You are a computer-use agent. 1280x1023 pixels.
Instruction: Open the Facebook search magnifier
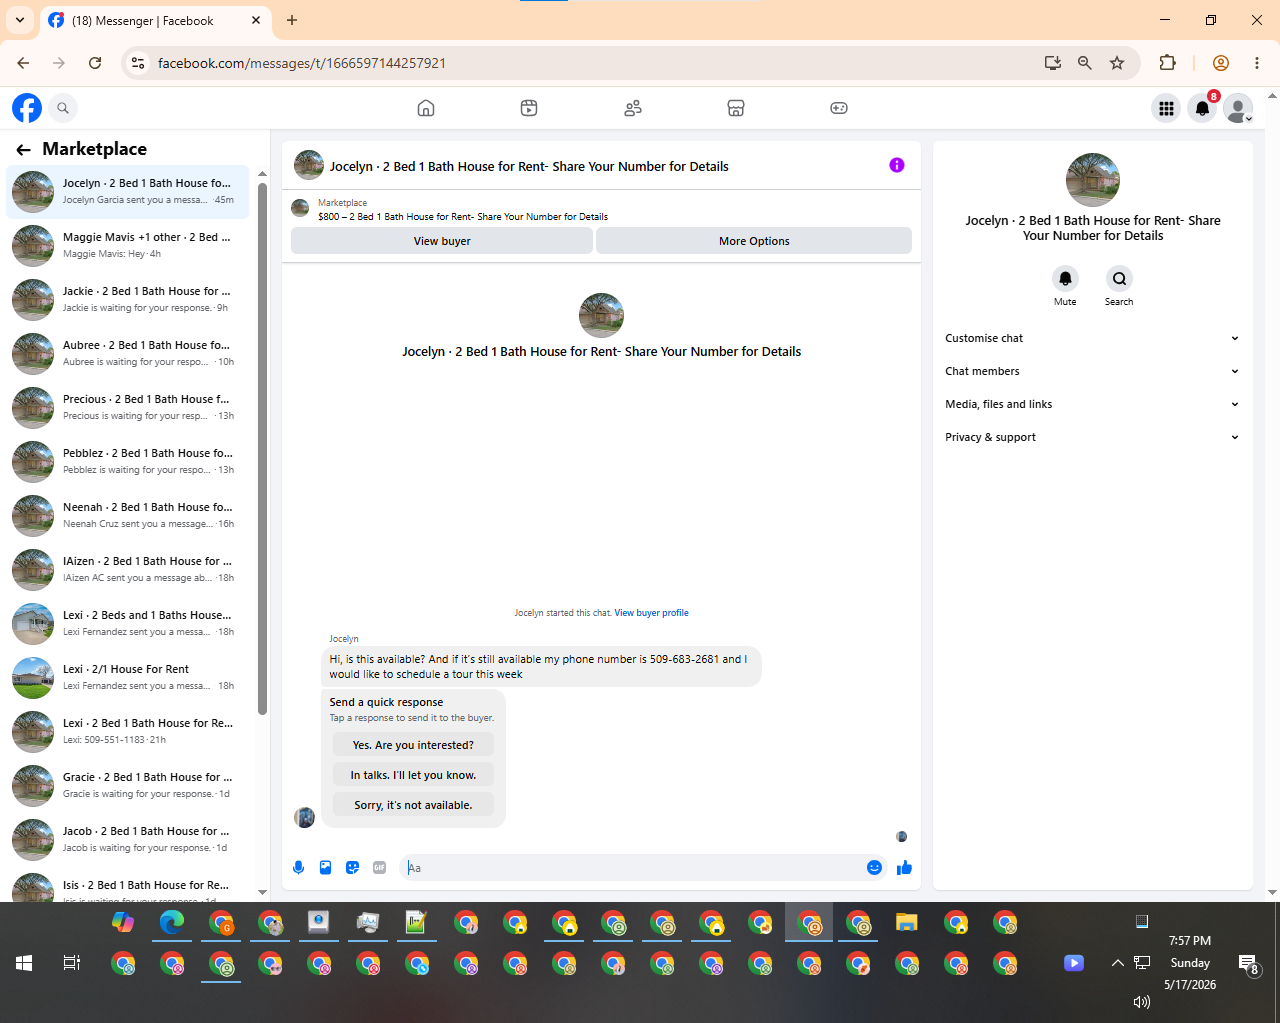point(63,108)
